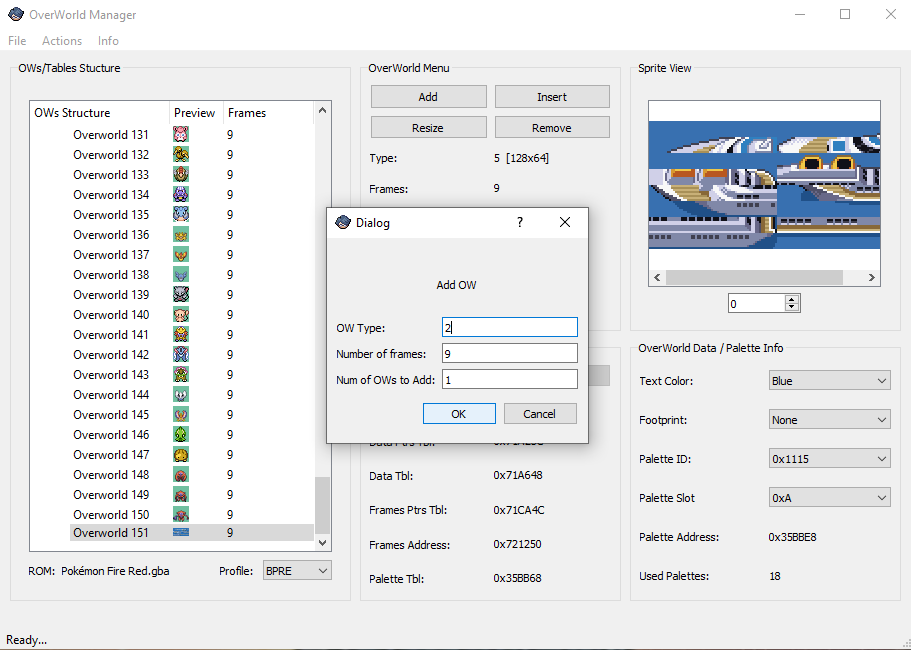Click the Overworld 151 ship preview icon

coord(181,533)
